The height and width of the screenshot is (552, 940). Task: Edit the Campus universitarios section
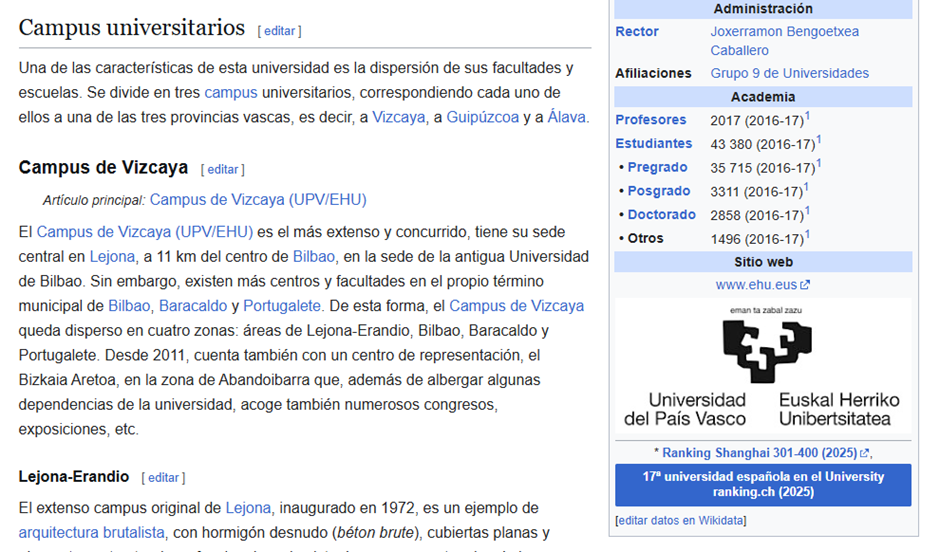click(279, 31)
